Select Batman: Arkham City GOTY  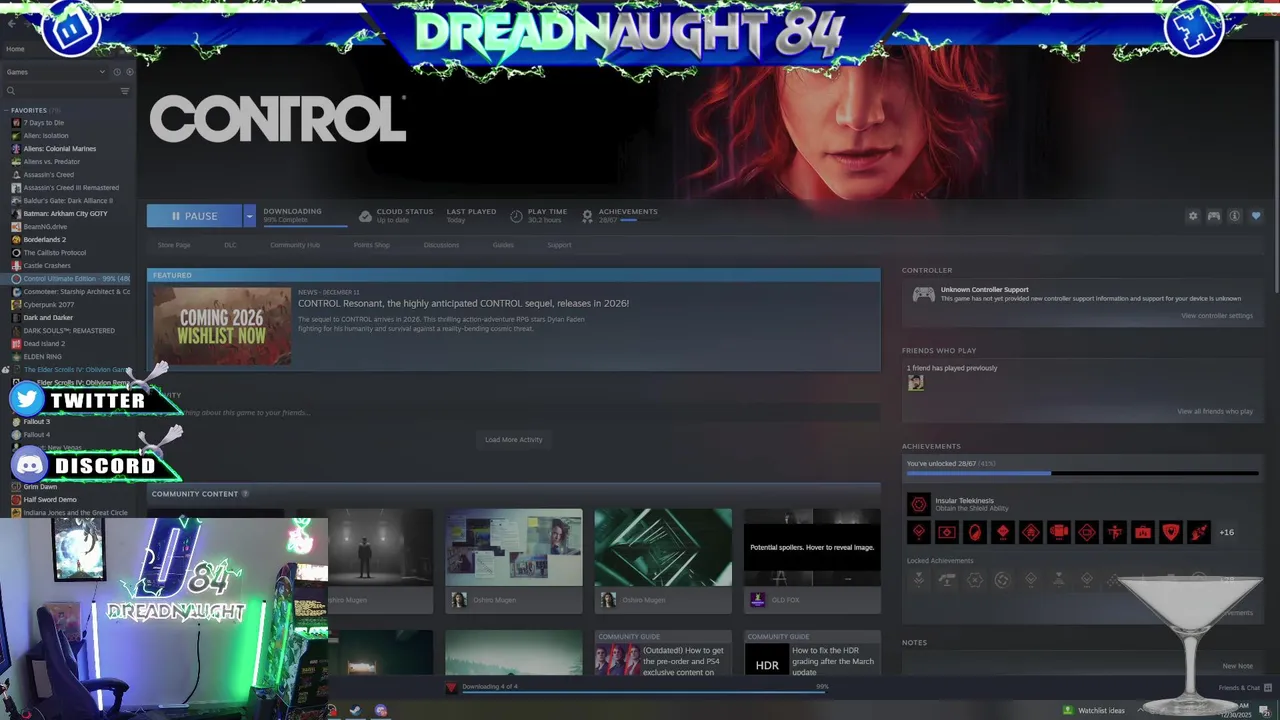pos(65,214)
